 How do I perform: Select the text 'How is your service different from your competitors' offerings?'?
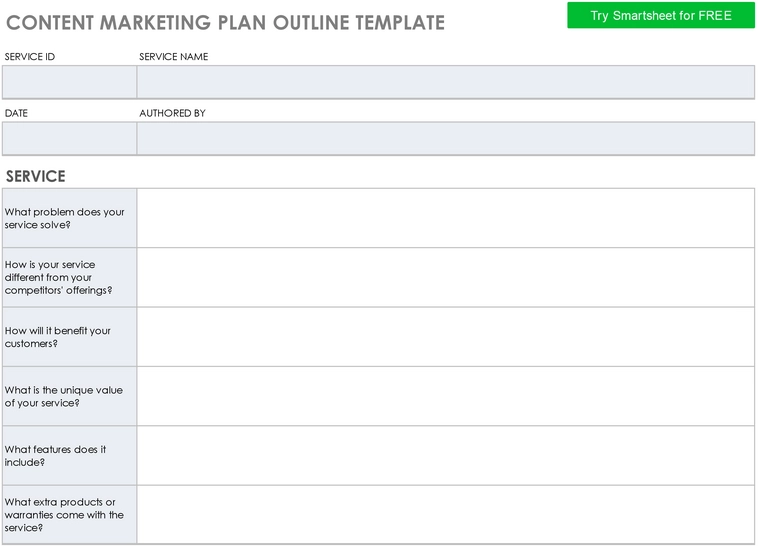tap(58, 277)
